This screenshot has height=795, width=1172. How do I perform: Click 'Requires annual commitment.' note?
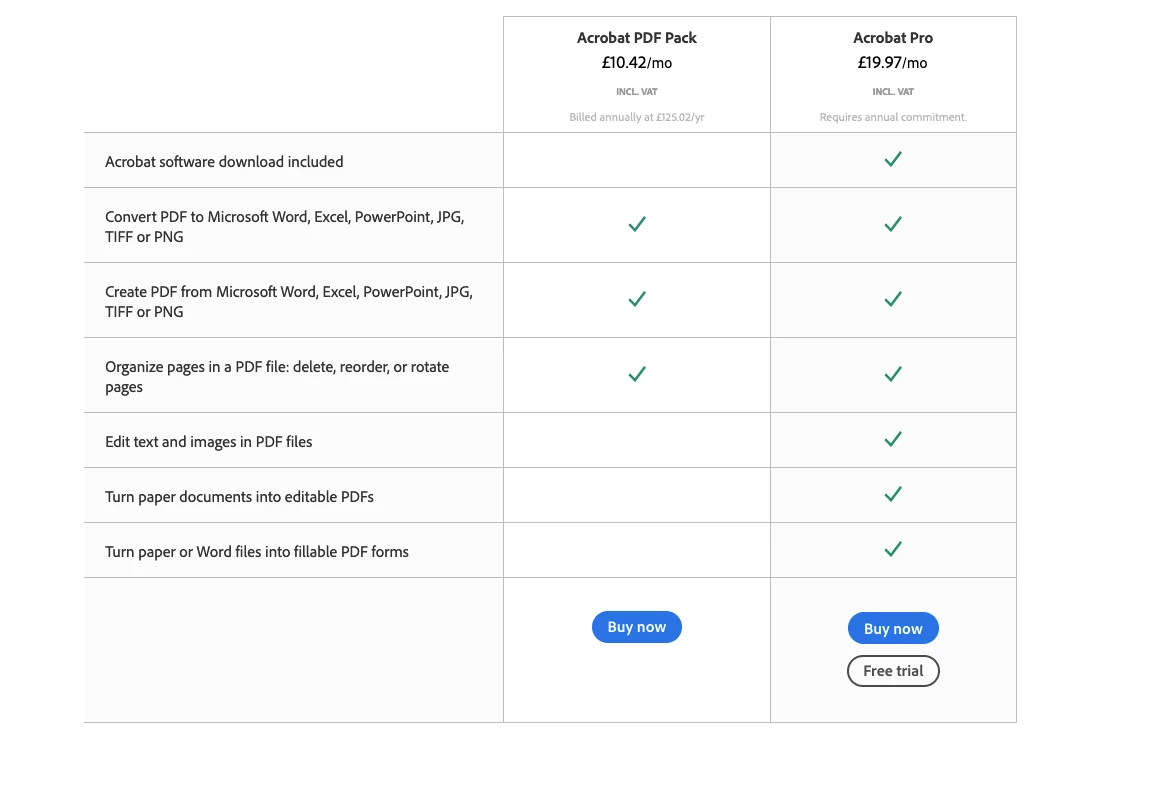[x=892, y=117]
